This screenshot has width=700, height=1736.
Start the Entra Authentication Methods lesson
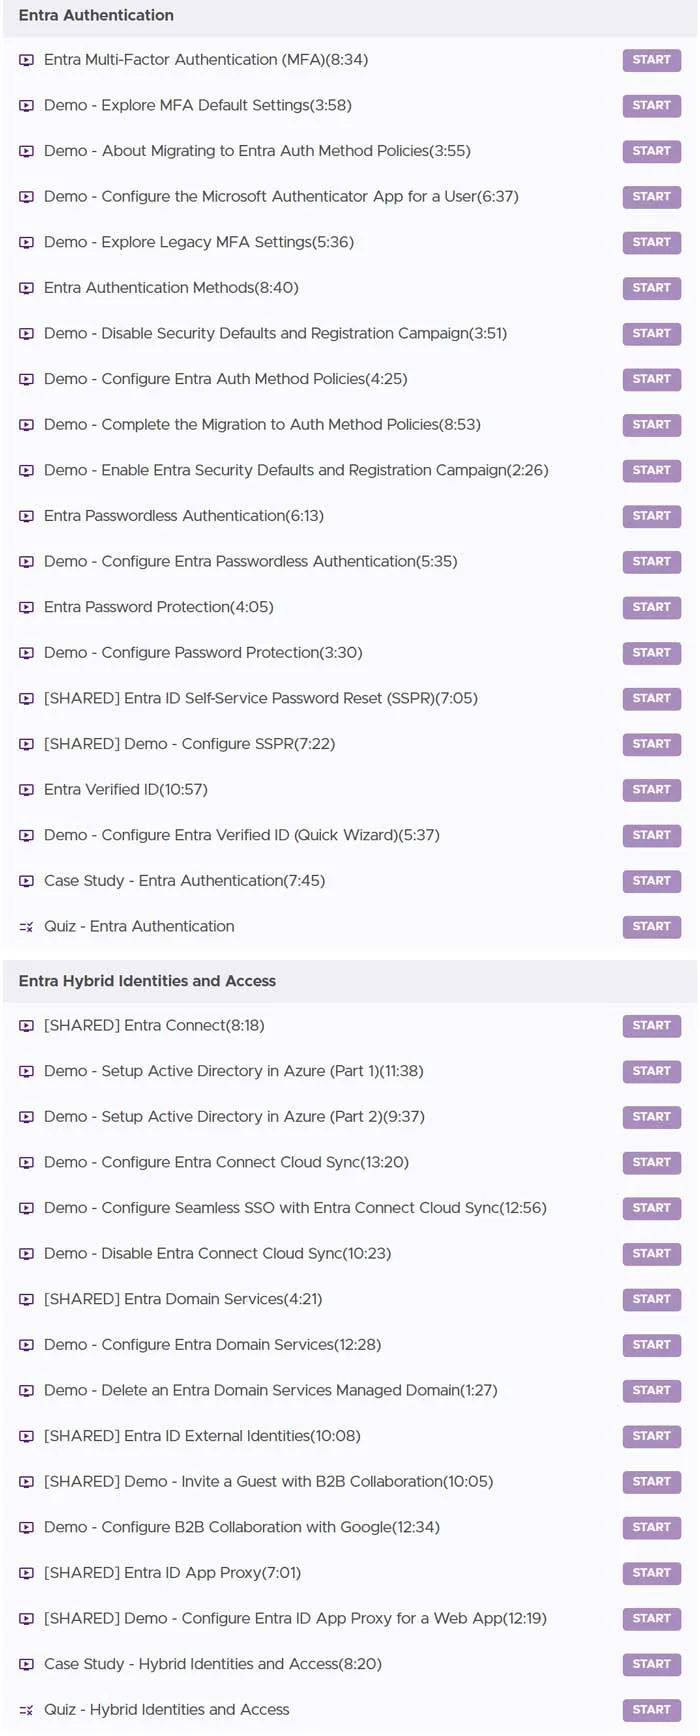(x=651, y=288)
